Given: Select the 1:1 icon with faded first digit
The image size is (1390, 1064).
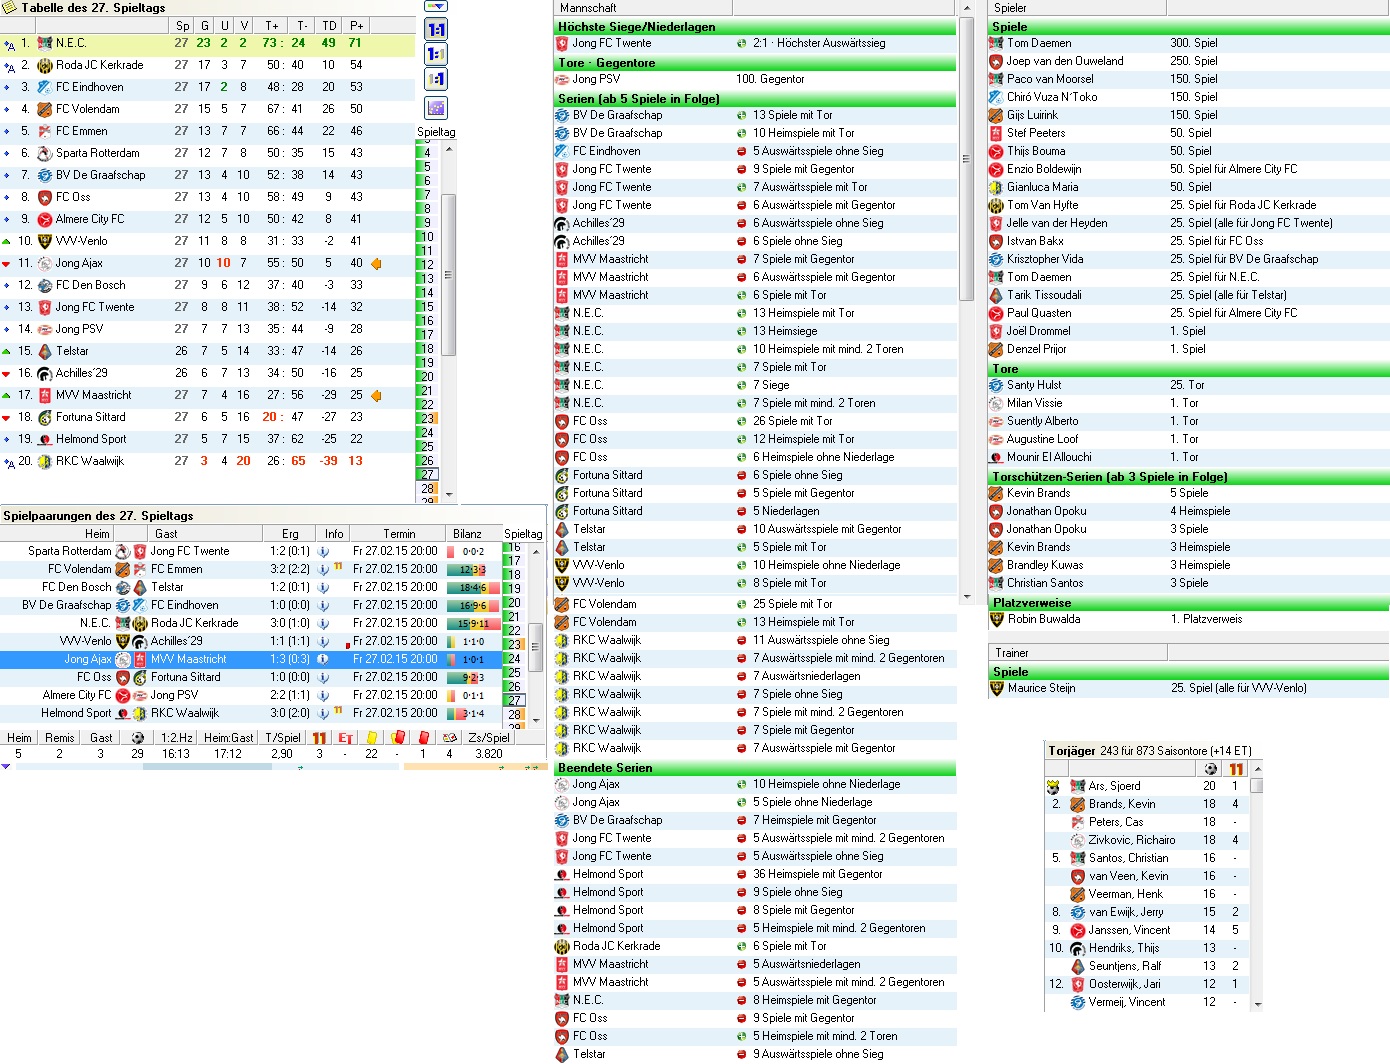Looking at the screenshot, I should click(436, 79).
